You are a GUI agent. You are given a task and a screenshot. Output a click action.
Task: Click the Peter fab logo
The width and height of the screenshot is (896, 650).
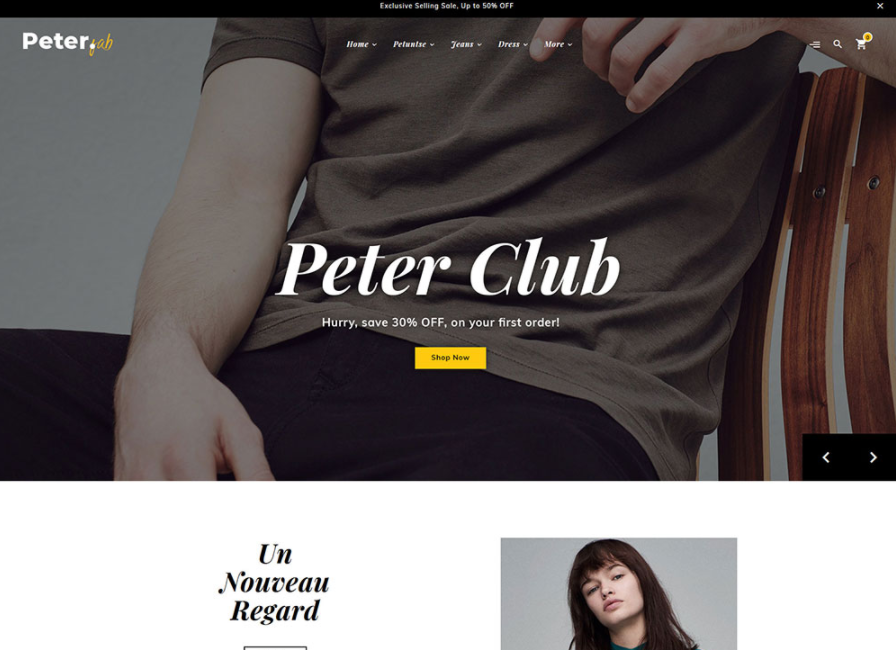(67, 43)
